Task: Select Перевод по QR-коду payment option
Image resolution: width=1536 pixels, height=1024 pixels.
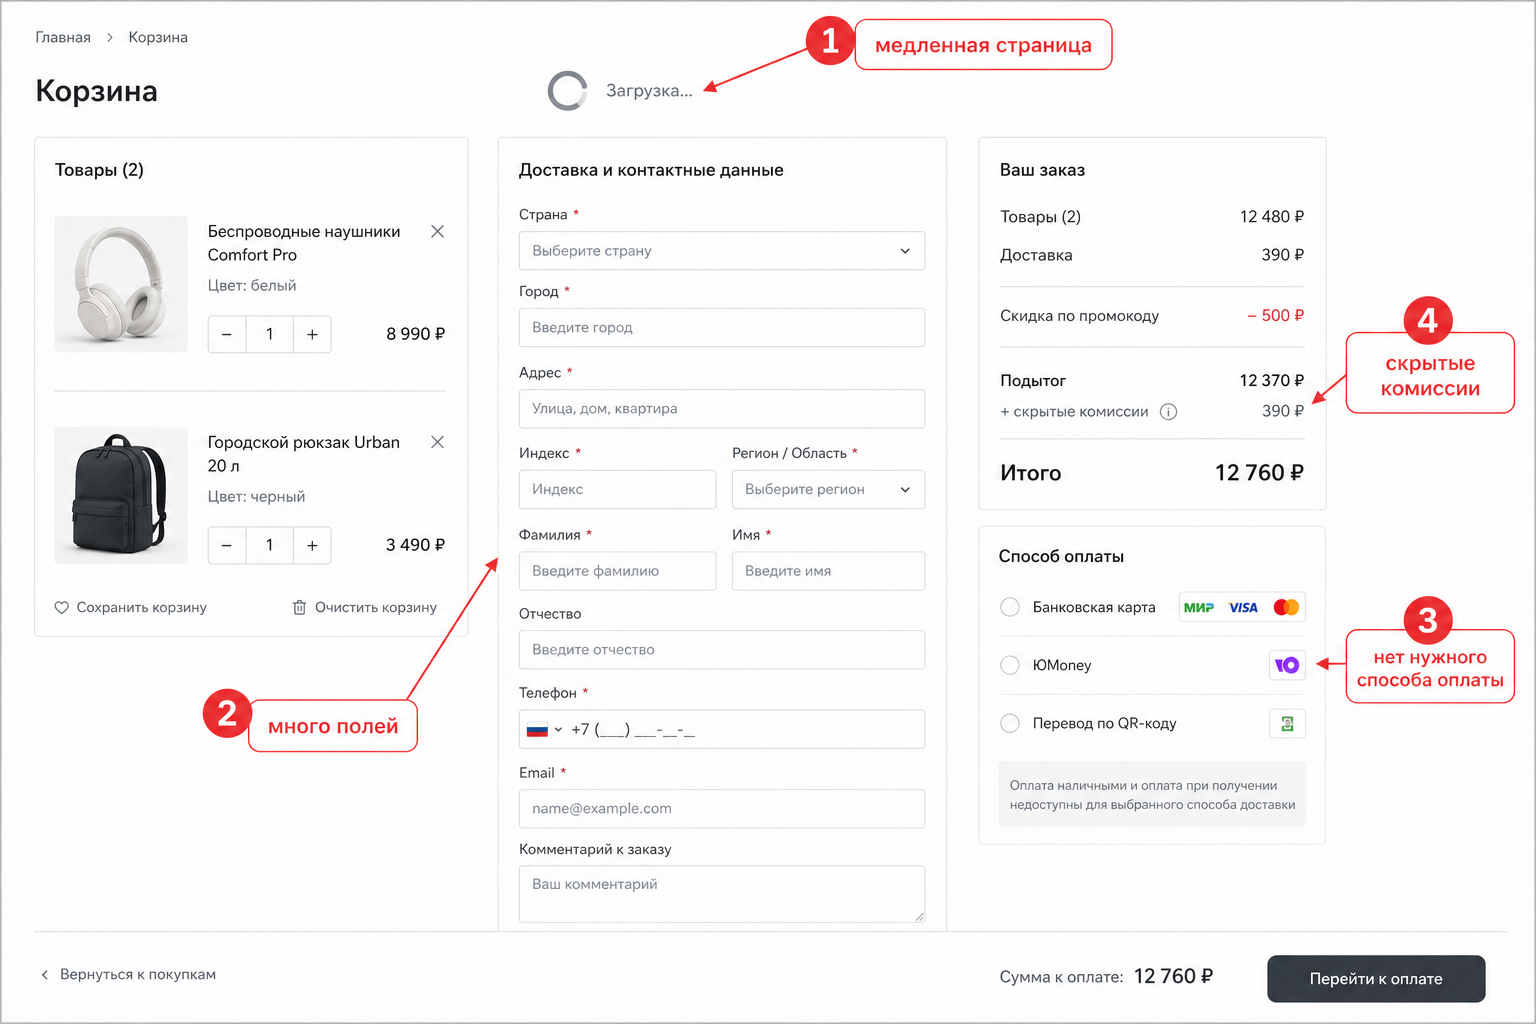Action: 1010,723
